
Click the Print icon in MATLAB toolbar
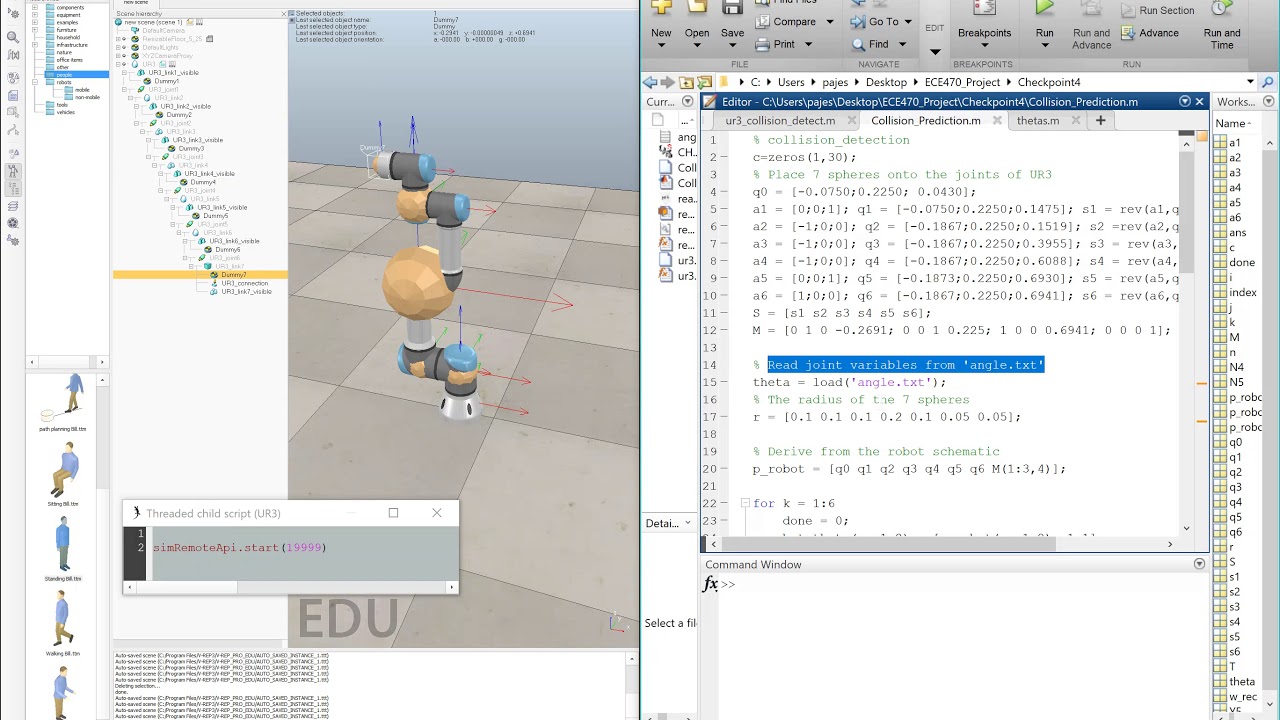tap(763, 44)
